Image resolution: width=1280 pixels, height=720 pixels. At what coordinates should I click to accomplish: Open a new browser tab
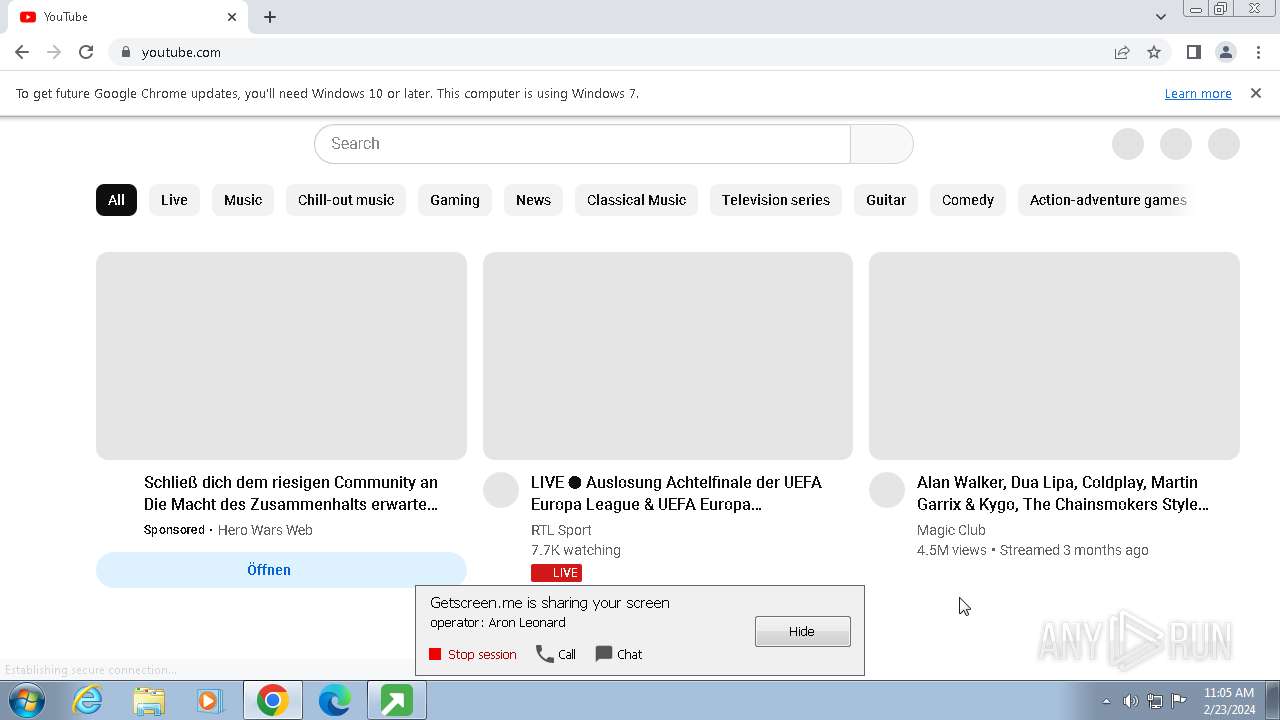click(270, 17)
